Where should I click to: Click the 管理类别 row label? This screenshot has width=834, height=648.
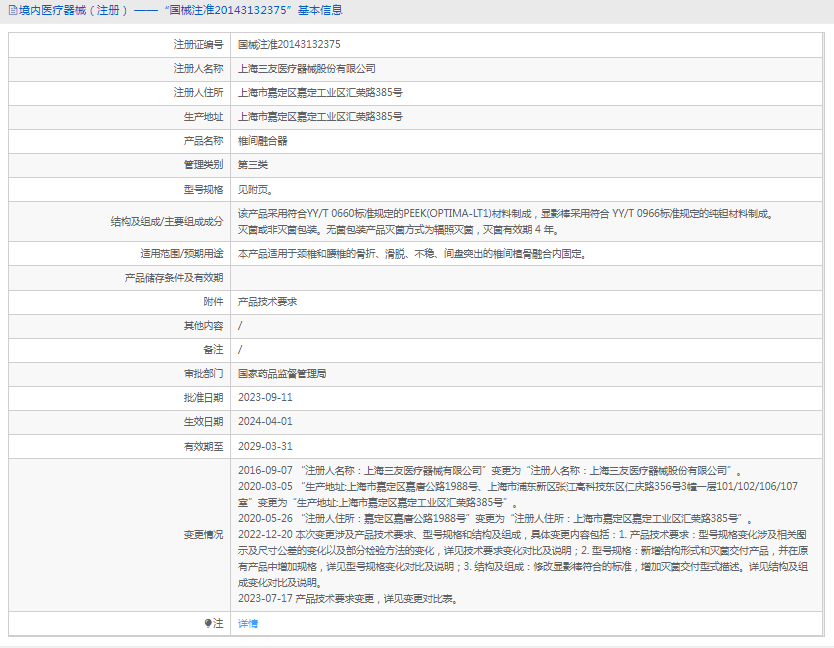204,165
